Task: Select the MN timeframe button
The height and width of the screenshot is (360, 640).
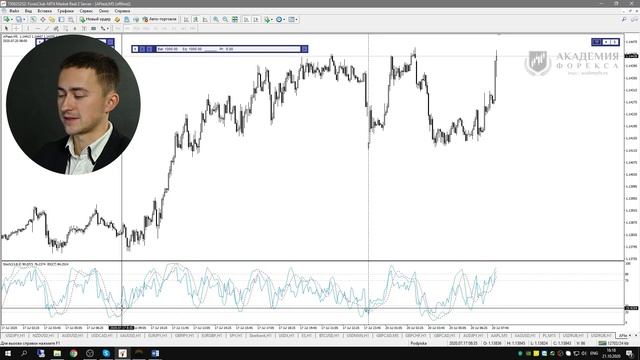Action: 193,28
